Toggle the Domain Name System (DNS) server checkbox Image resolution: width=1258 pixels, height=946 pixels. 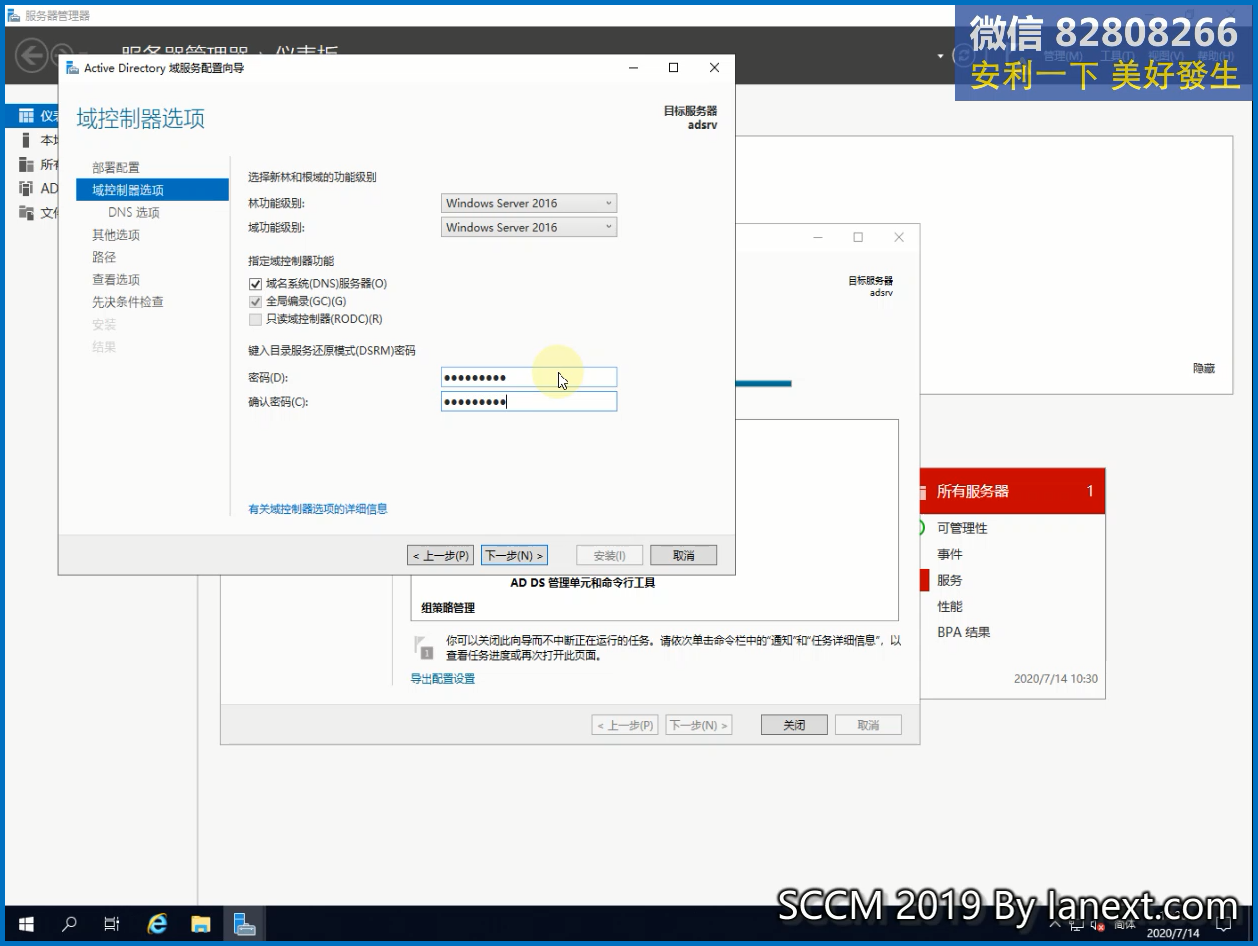click(x=255, y=284)
